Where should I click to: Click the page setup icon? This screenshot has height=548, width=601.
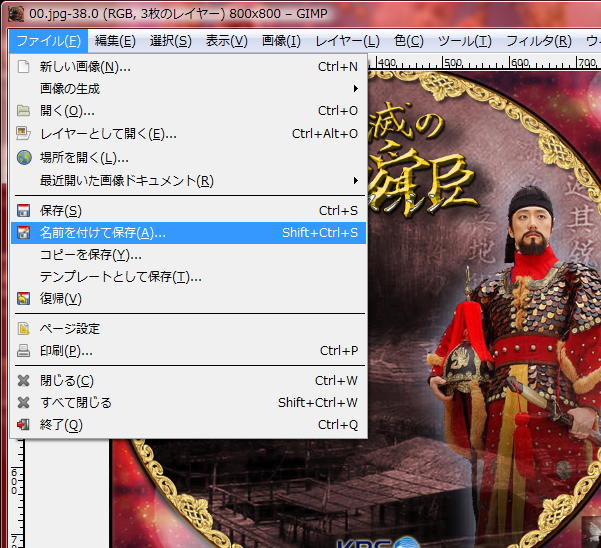tap(23, 328)
